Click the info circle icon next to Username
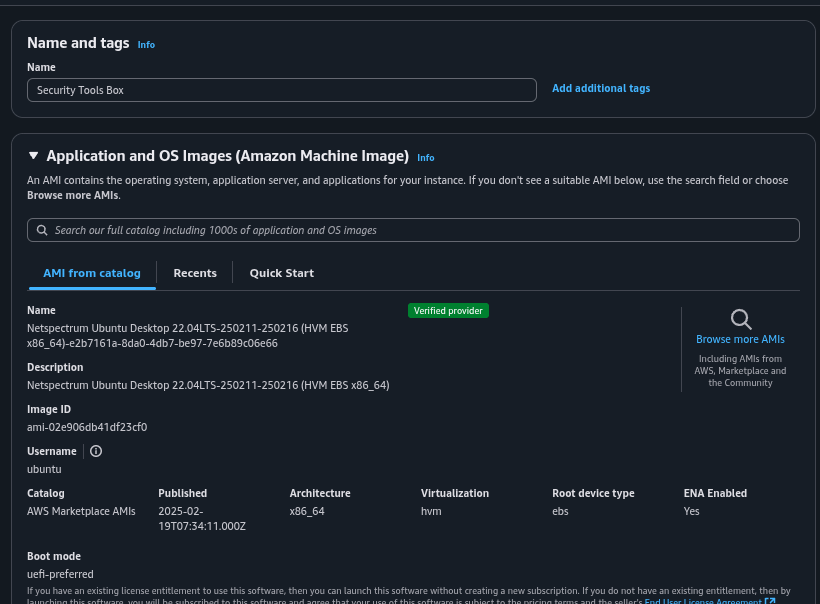This screenshot has height=604, width=820. 96,451
